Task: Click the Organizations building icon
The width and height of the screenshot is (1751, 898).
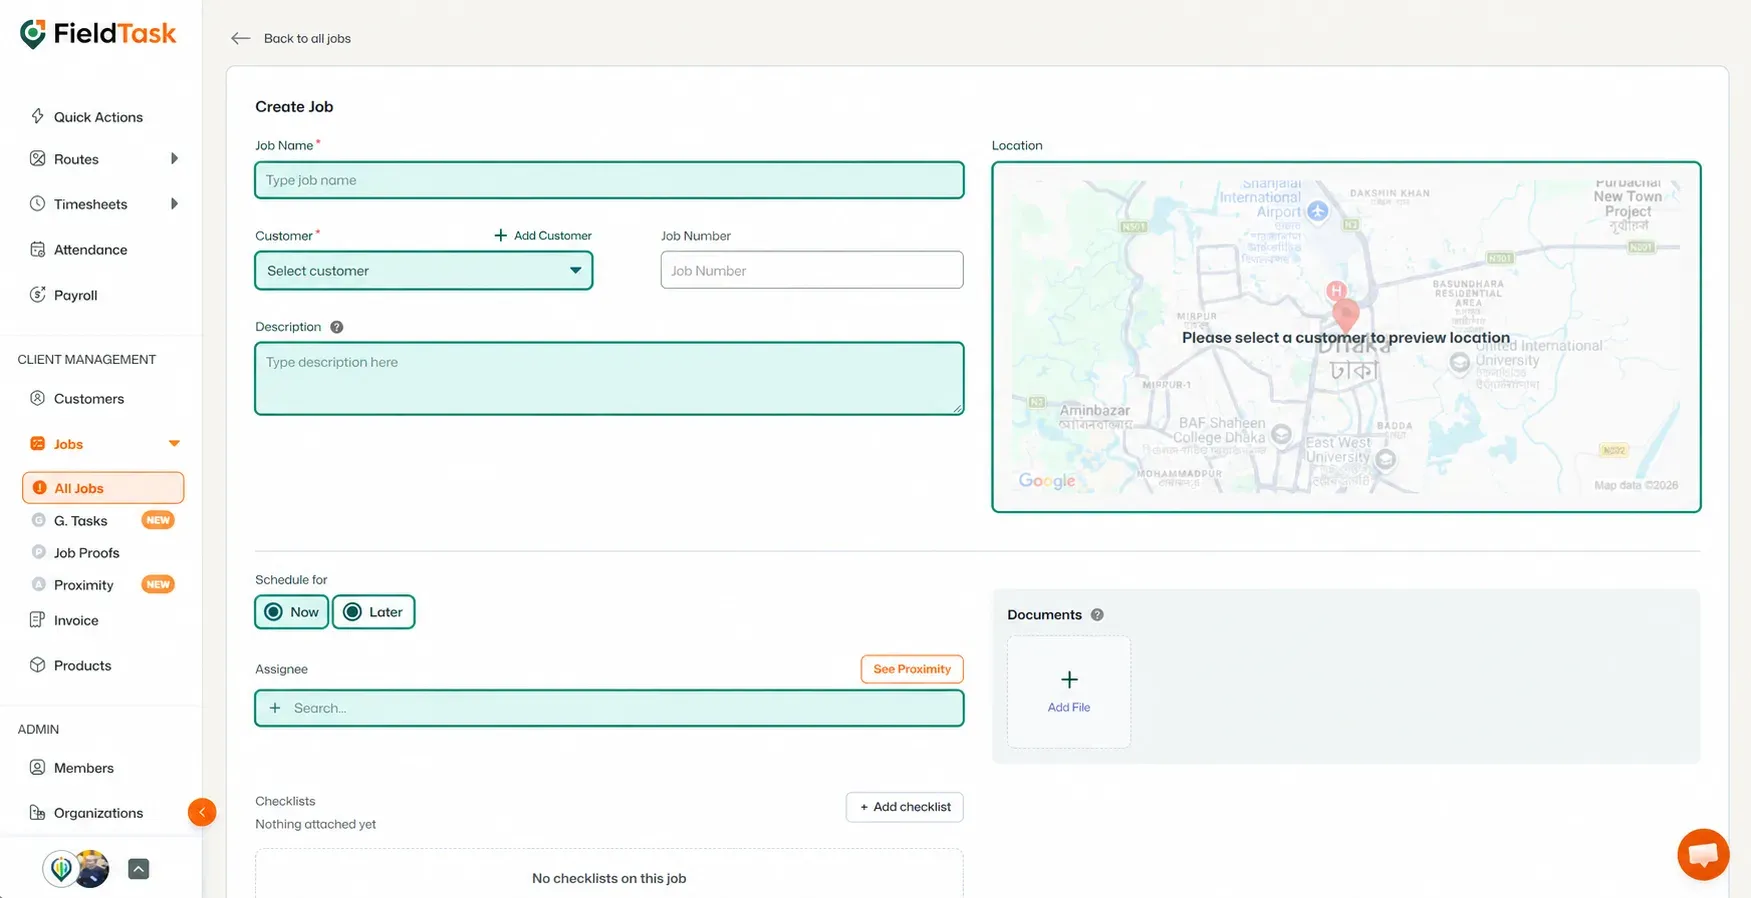Action: click(x=37, y=813)
